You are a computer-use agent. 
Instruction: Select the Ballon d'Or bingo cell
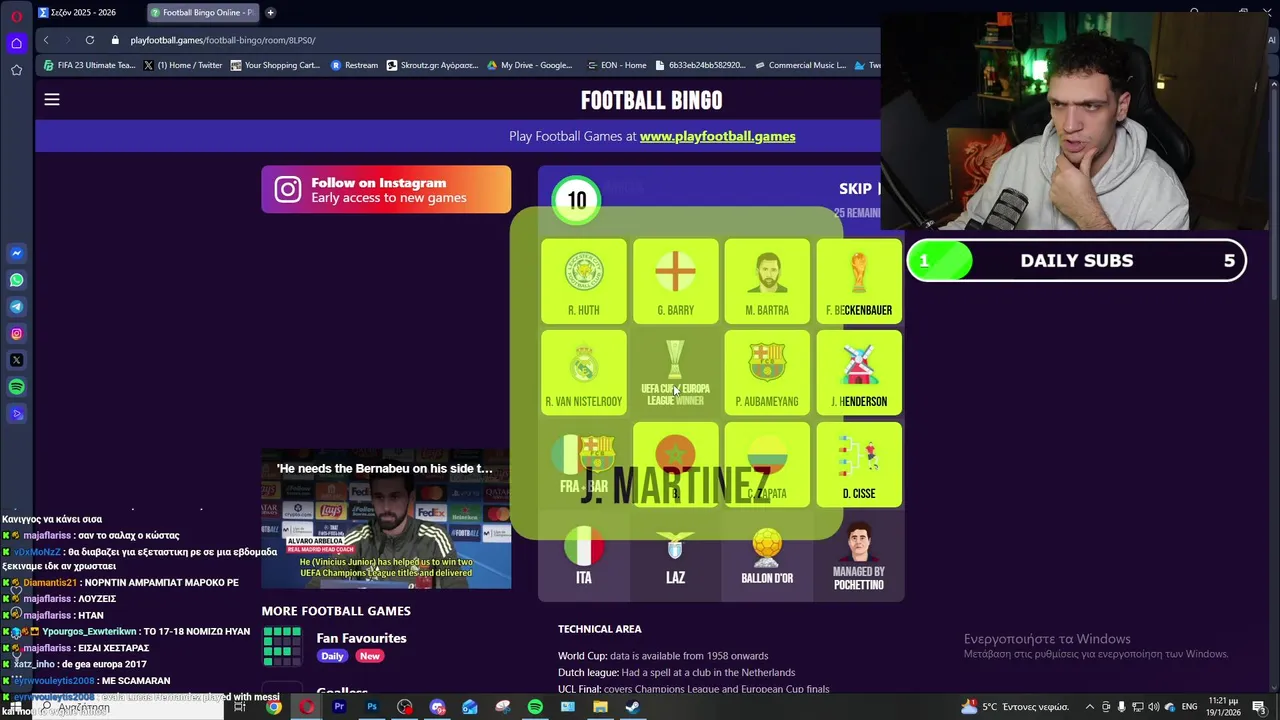(767, 557)
